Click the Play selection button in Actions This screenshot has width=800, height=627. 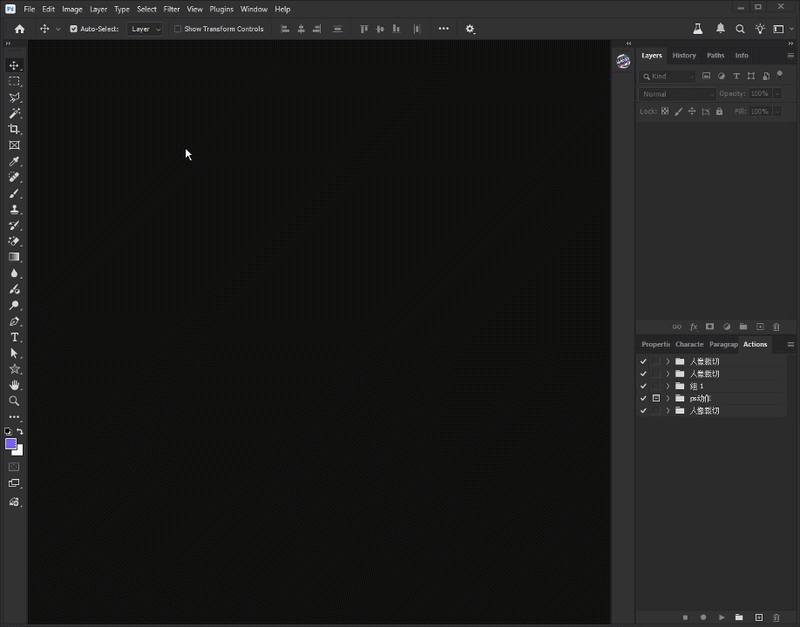[x=721, y=617]
